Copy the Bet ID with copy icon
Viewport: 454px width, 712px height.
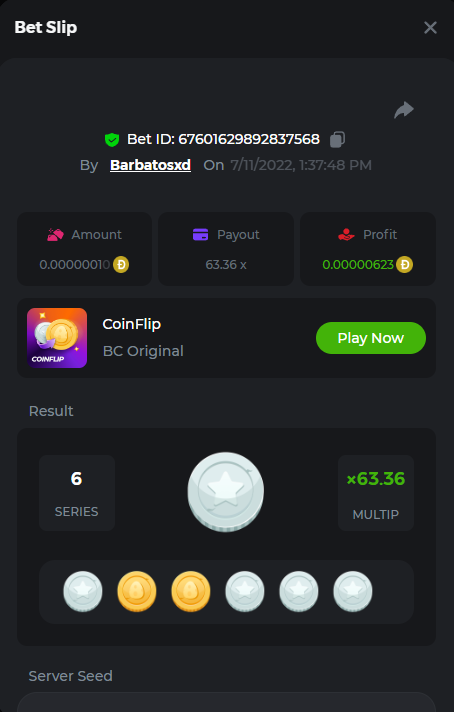click(x=337, y=139)
